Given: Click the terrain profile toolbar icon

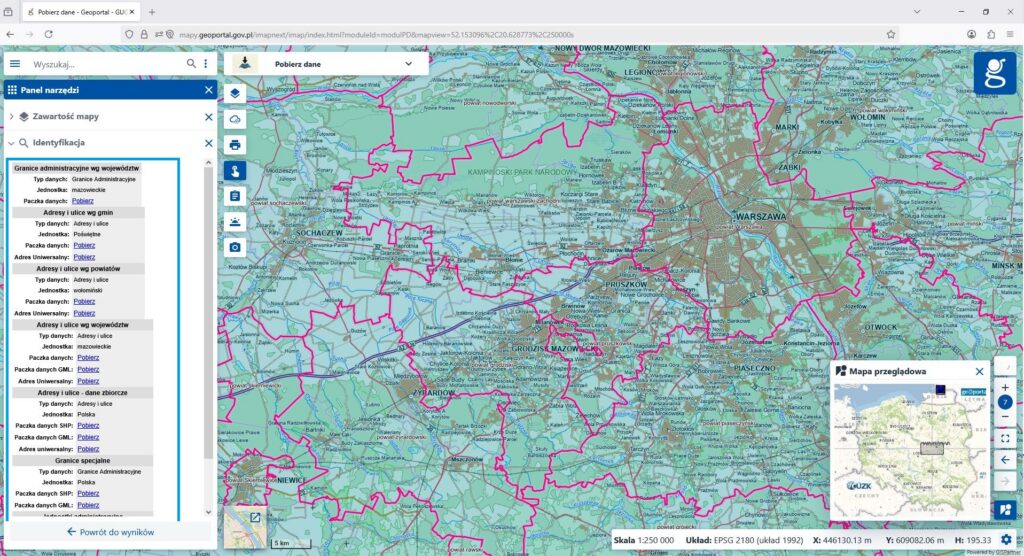Looking at the screenshot, I should (235, 222).
